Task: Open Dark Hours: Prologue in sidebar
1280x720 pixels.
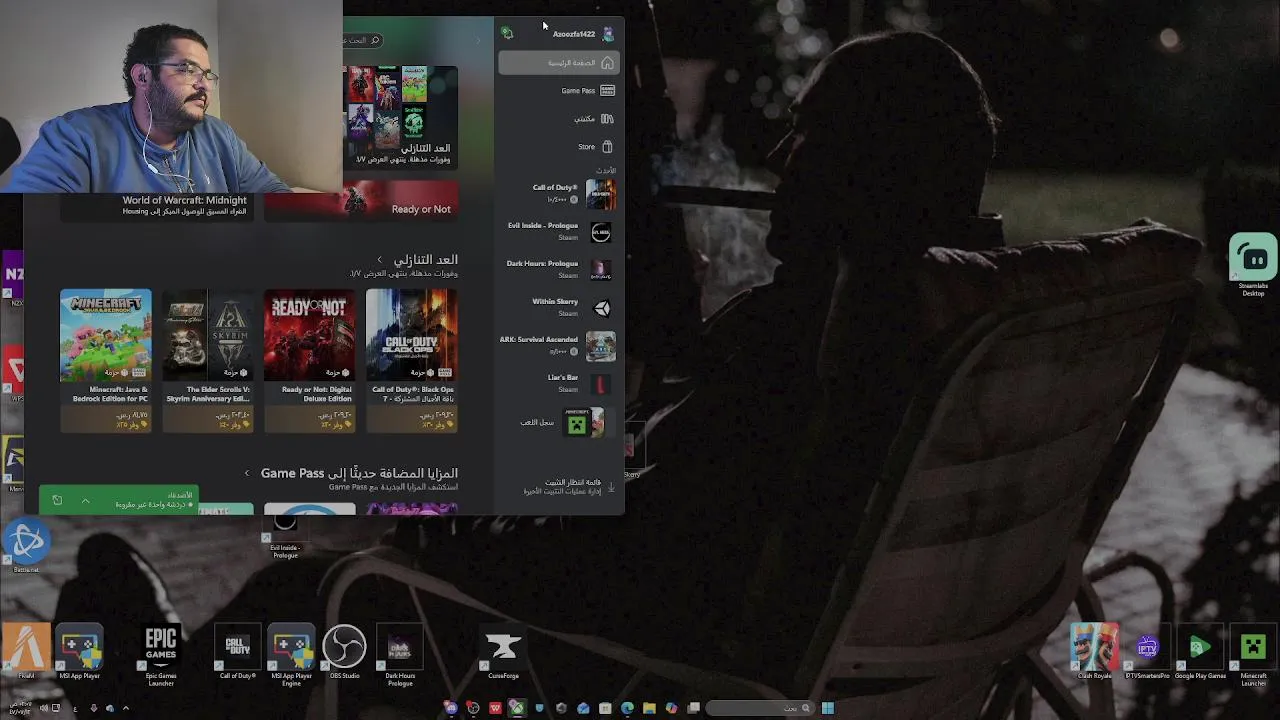Action: 559,270
